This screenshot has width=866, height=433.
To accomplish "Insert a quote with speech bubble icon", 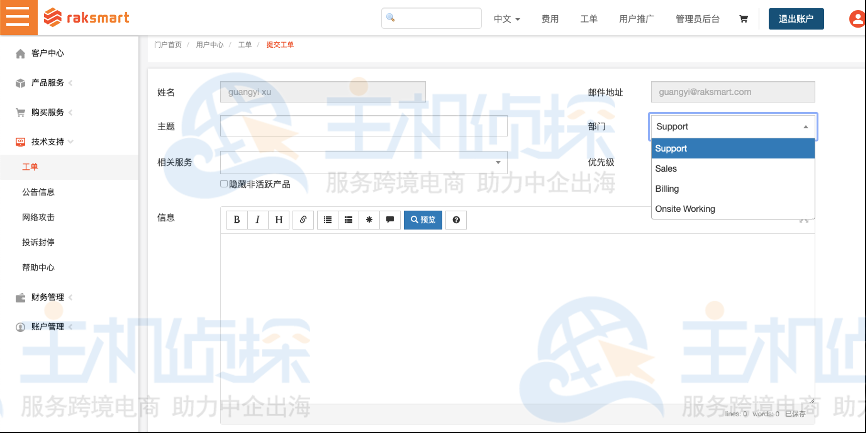I will coord(390,220).
